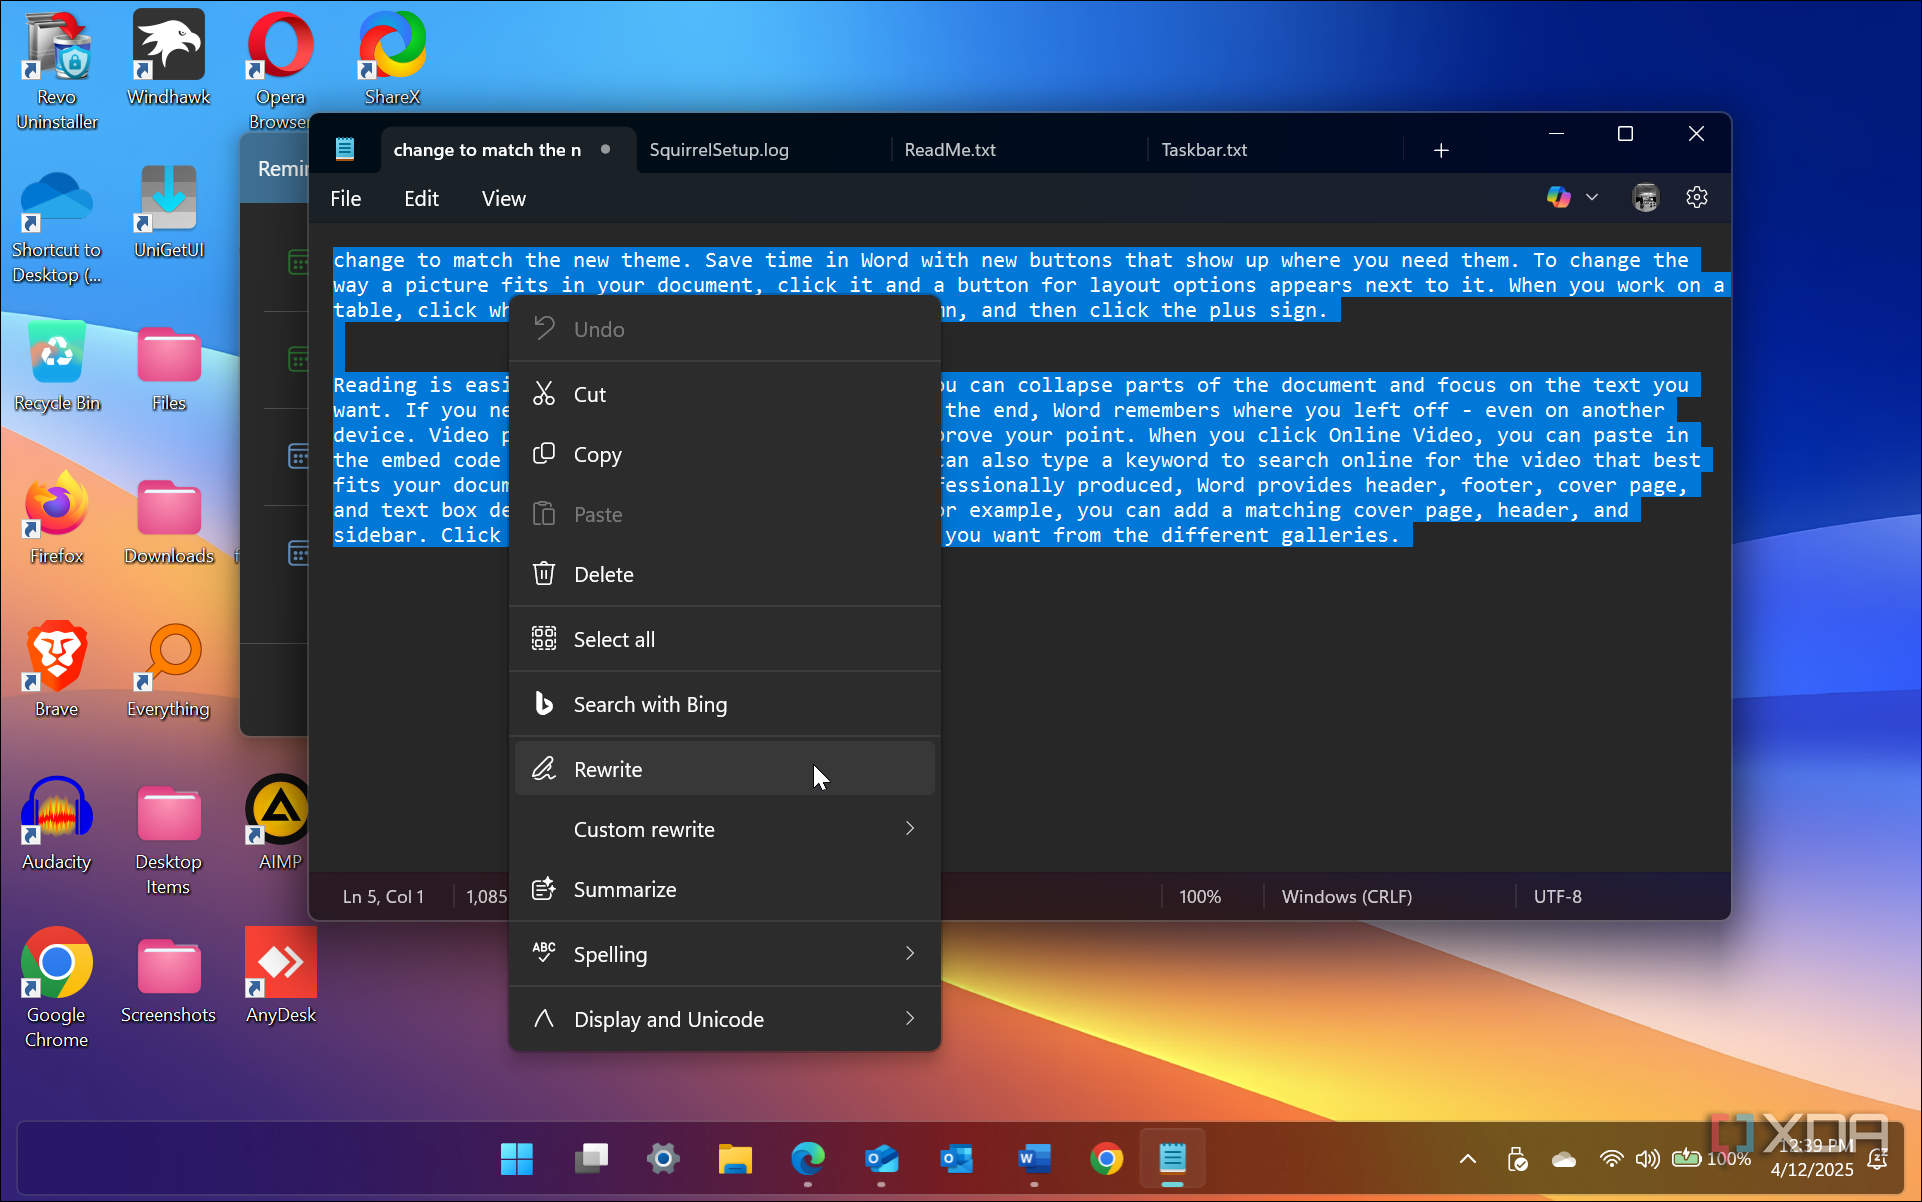The height and width of the screenshot is (1202, 1922).
Task: Select the AnyDesk desktop shortcut
Action: [x=281, y=976]
